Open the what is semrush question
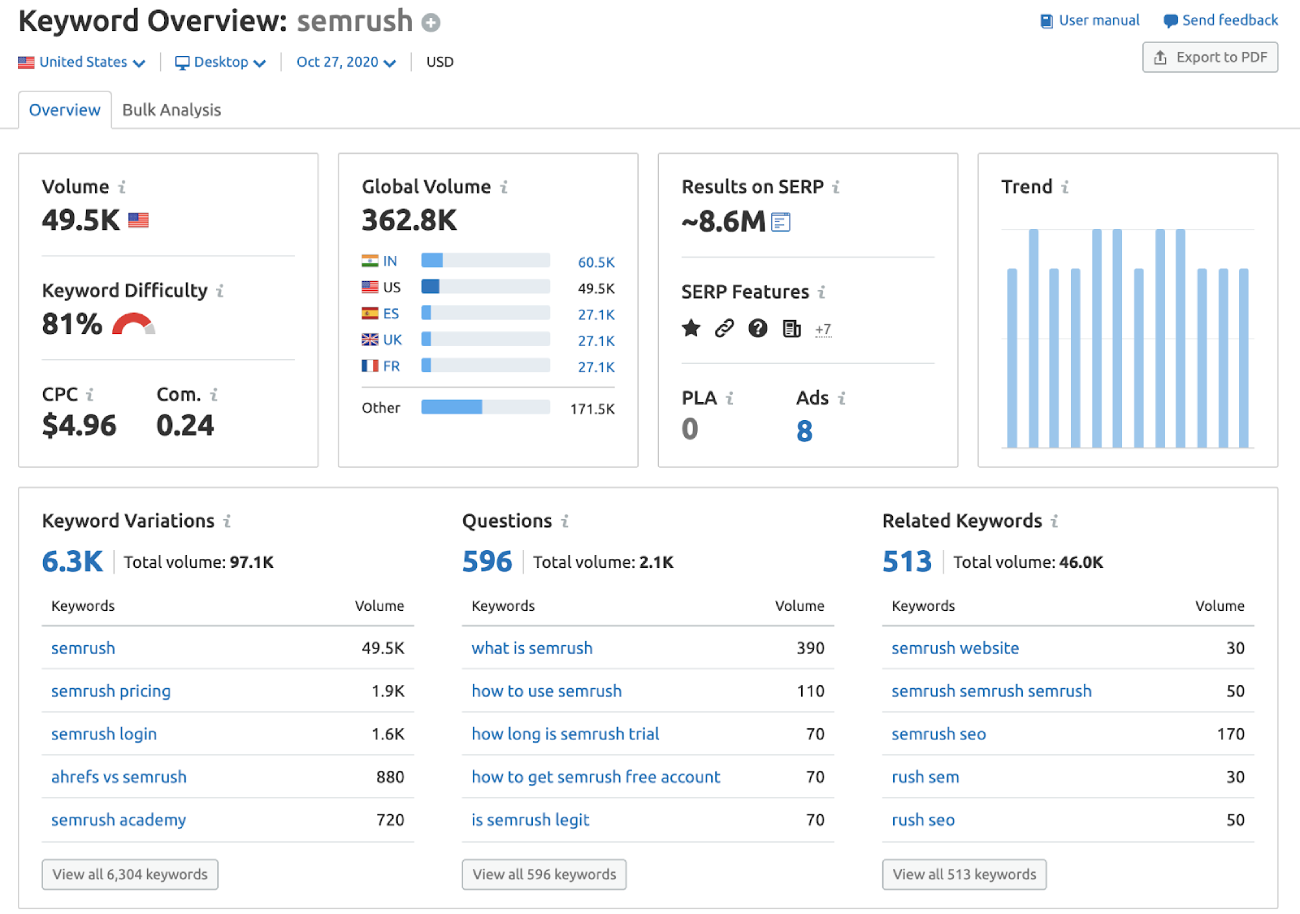1300x914 pixels. (x=532, y=648)
